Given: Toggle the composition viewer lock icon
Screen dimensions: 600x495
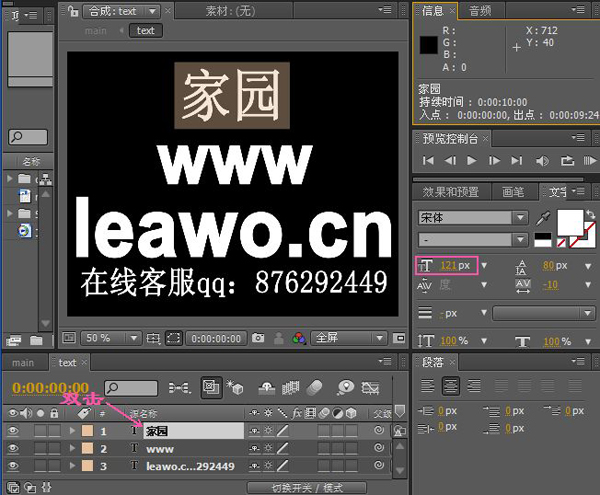Looking at the screenshot, I should coord(73,11).
